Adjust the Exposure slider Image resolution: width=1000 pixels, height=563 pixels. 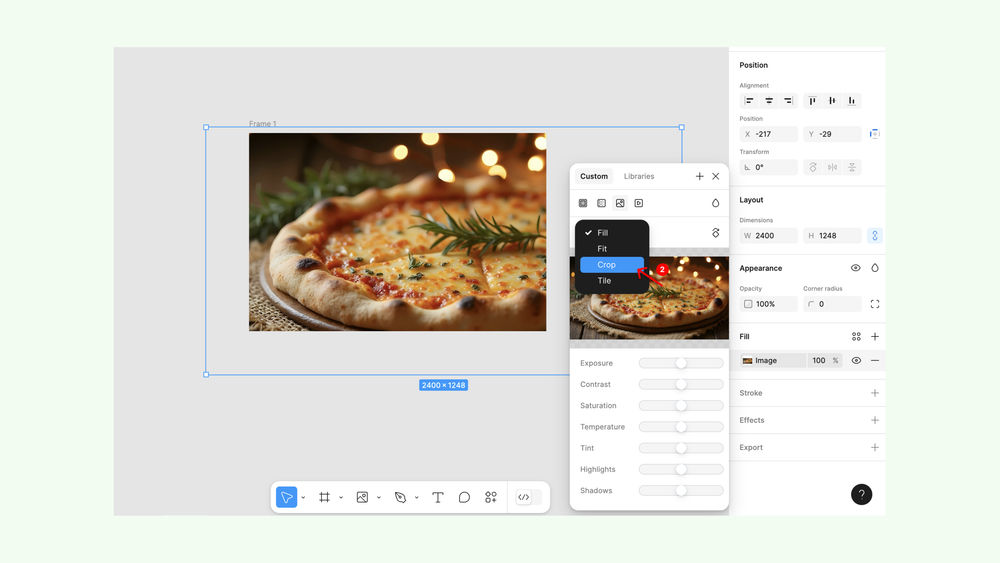click(681, 363)
